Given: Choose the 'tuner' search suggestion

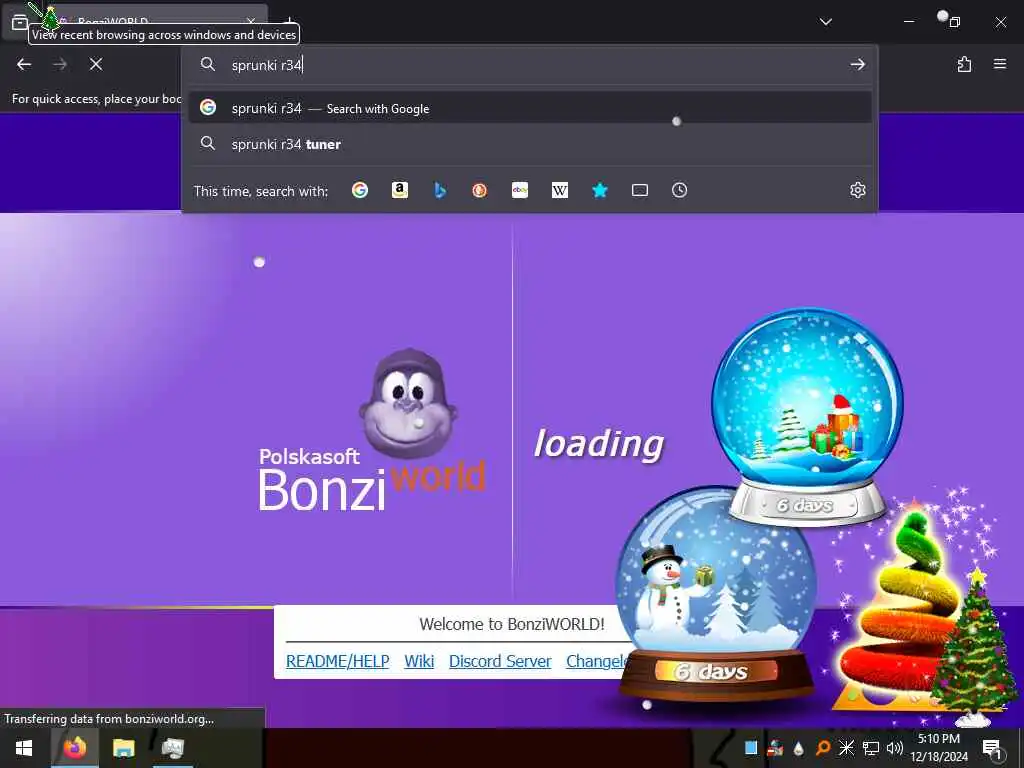Looking at the screenshot, I should (x=530, y=144).
